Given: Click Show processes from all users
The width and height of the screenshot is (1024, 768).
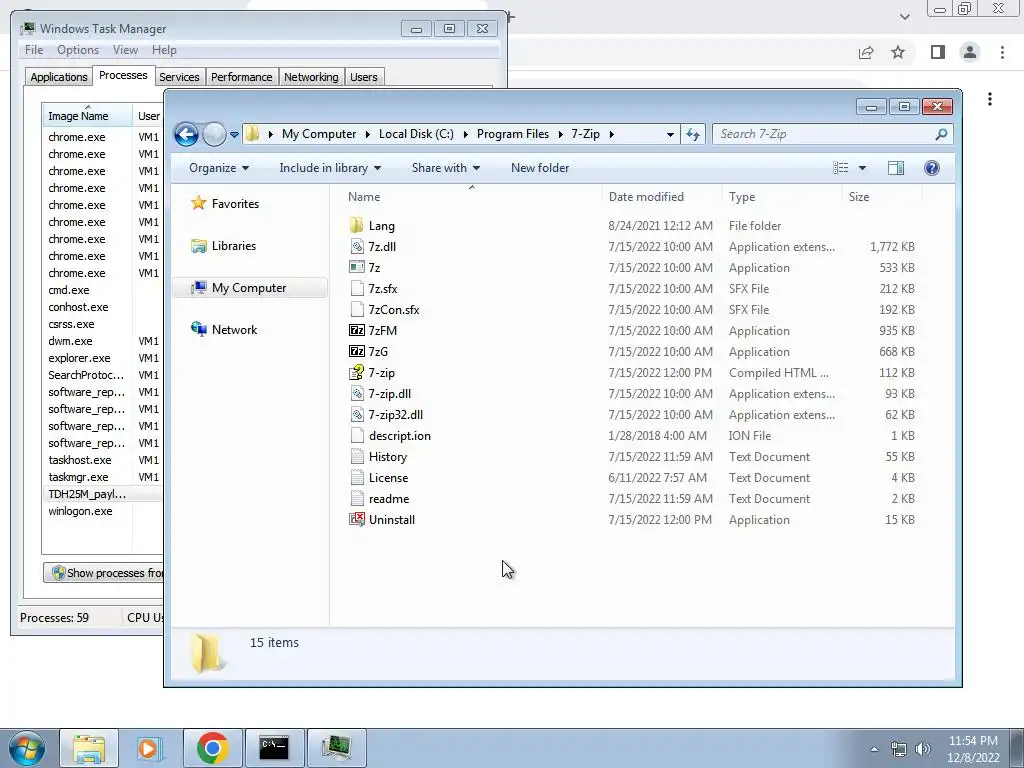Looking at the screenshot, I should [x=104, y=573].
